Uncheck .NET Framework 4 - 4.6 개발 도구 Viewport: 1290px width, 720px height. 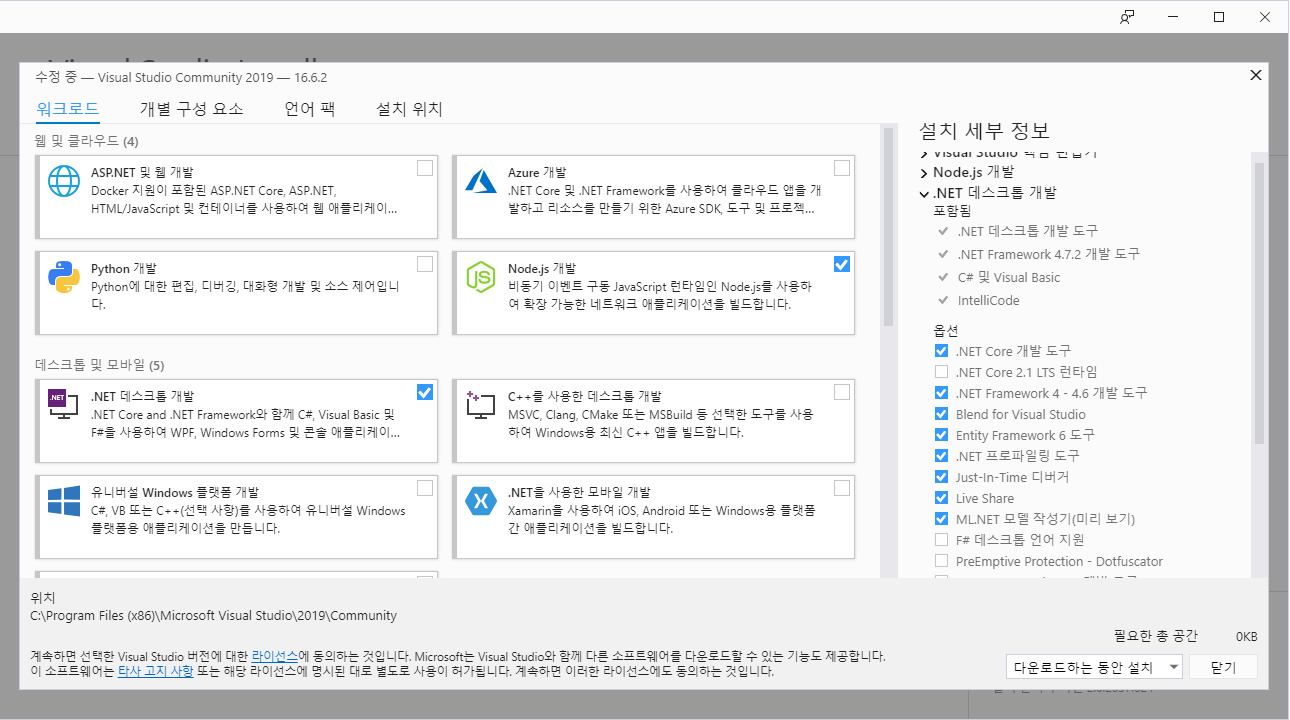pyautogui.click(x=941, y=393)
